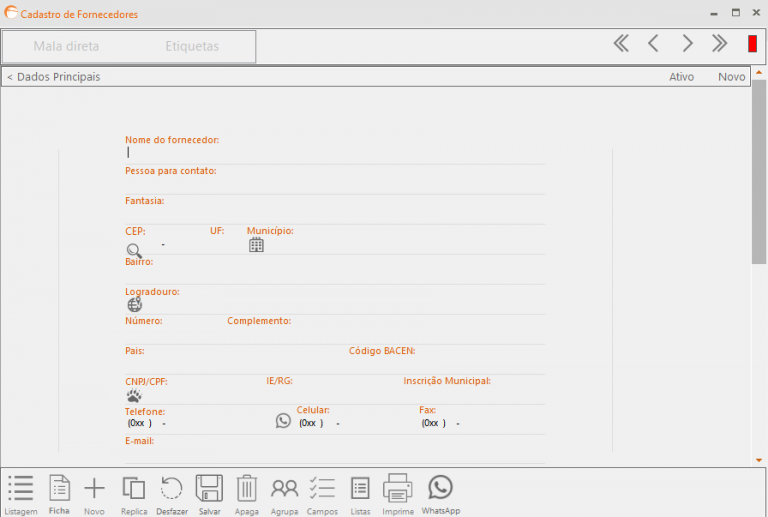
Task: Collapse the Dados Principais section
Action: pyautogui.click(x=53, y=77)
